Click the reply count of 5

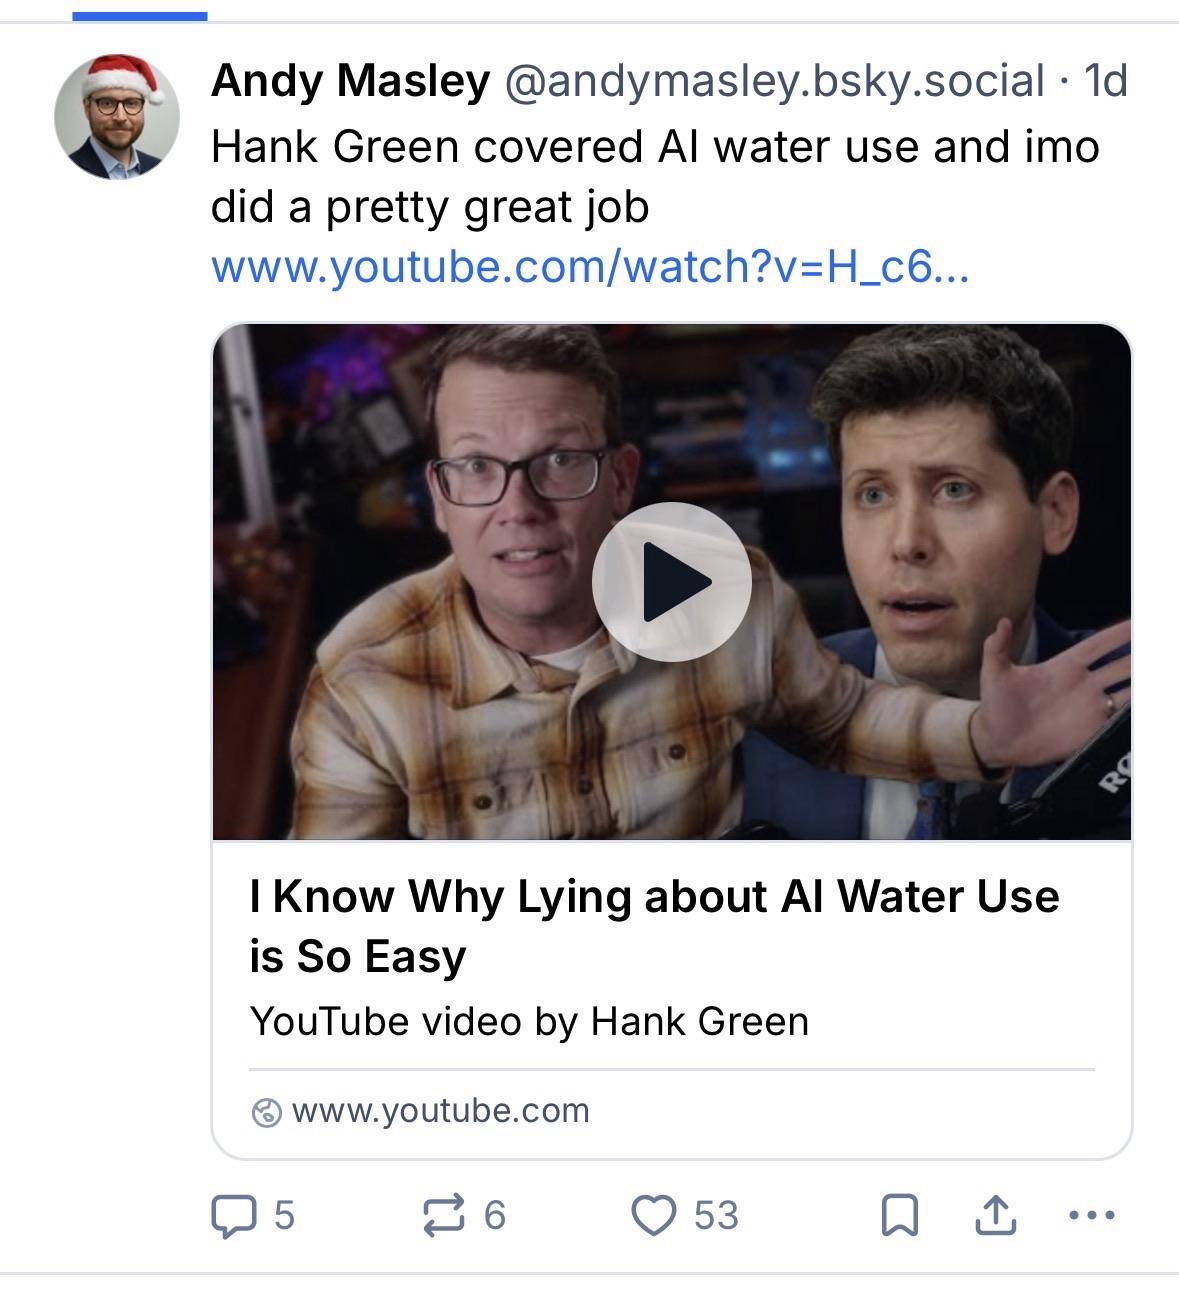[x=284, y=1216]
